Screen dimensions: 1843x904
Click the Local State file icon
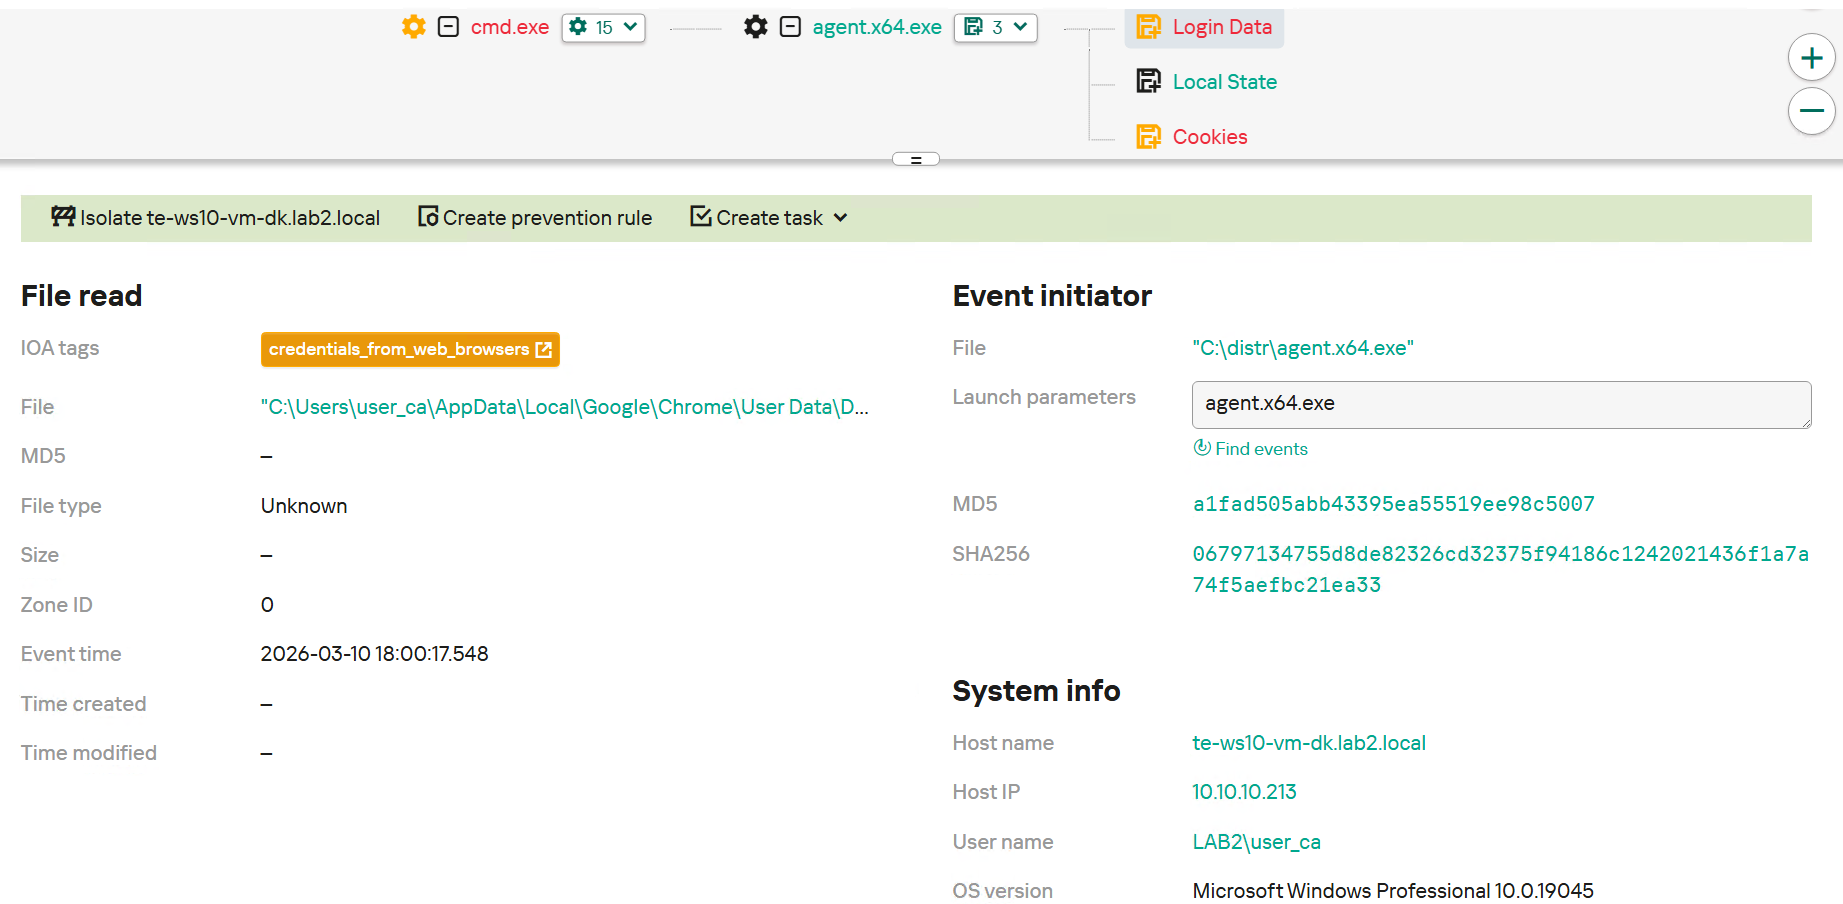pyautogui.click(x=1148, y=81)
